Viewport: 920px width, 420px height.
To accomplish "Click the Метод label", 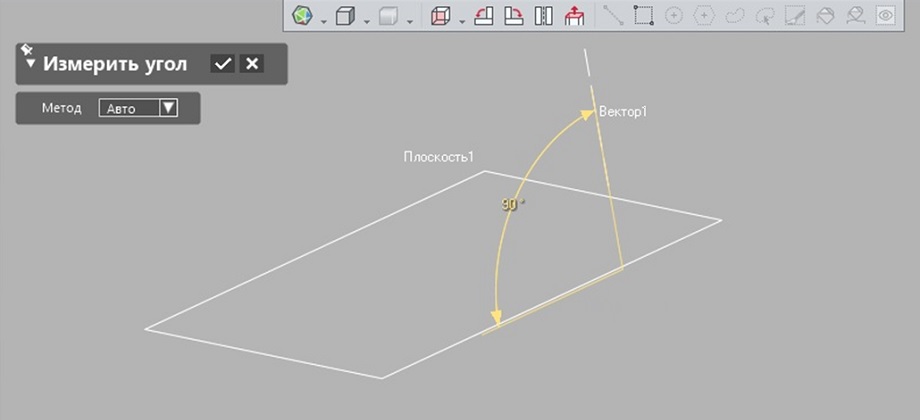I will coord(62,109).
